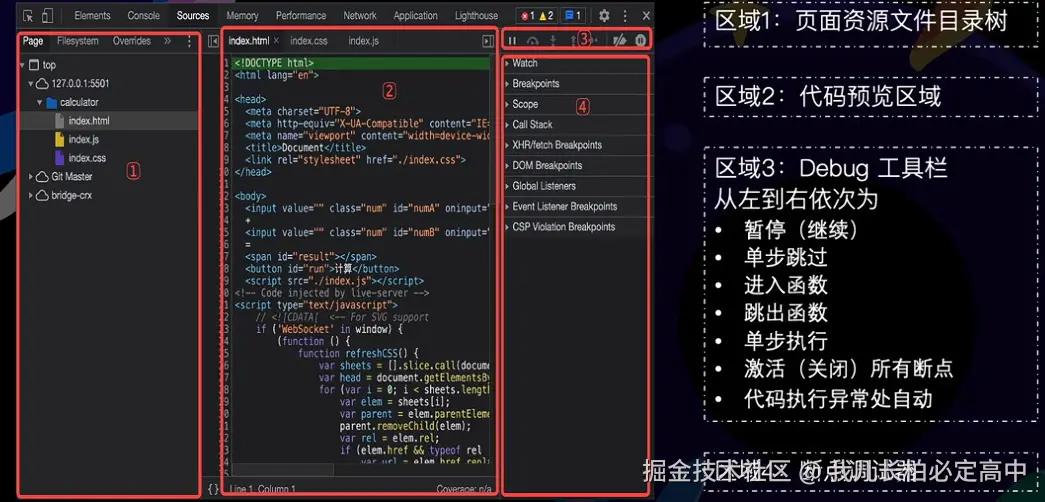Switch to the Filesystem tab

tap(77, 41)
